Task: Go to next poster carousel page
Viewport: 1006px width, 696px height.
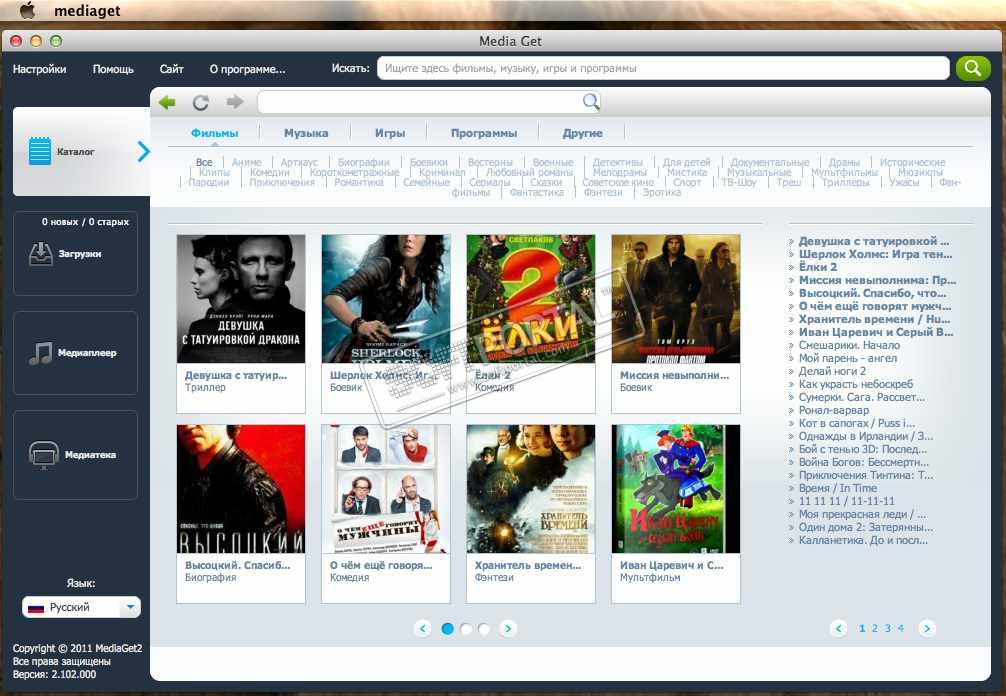Action: point(507,629)
